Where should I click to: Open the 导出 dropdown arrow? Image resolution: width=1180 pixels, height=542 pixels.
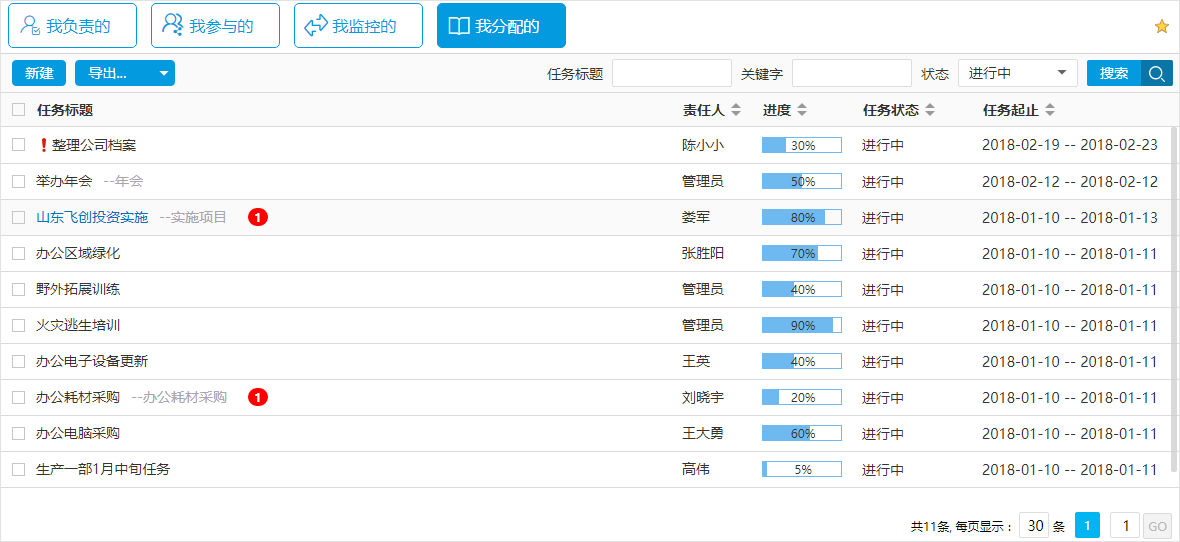coord(164,73)
